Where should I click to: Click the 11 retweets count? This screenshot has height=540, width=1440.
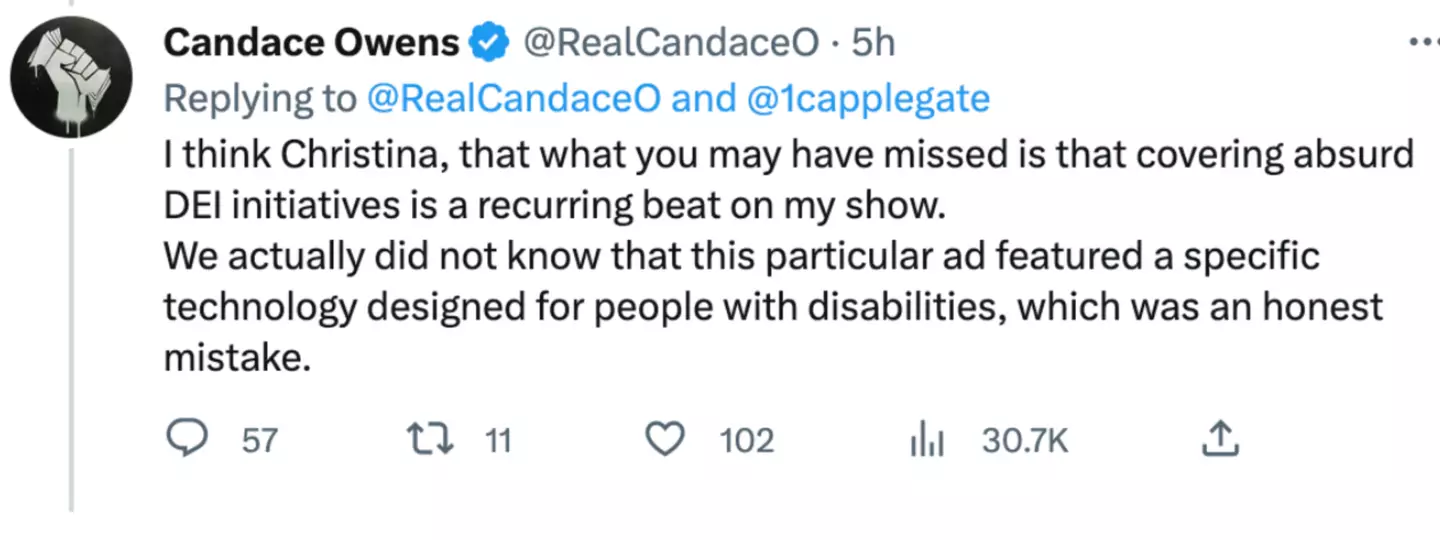point(497,440)
